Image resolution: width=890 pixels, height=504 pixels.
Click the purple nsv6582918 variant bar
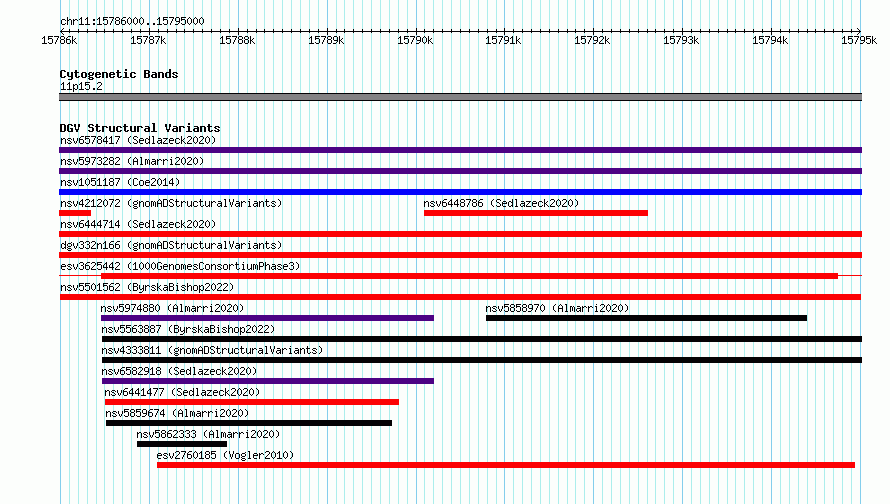268,381
